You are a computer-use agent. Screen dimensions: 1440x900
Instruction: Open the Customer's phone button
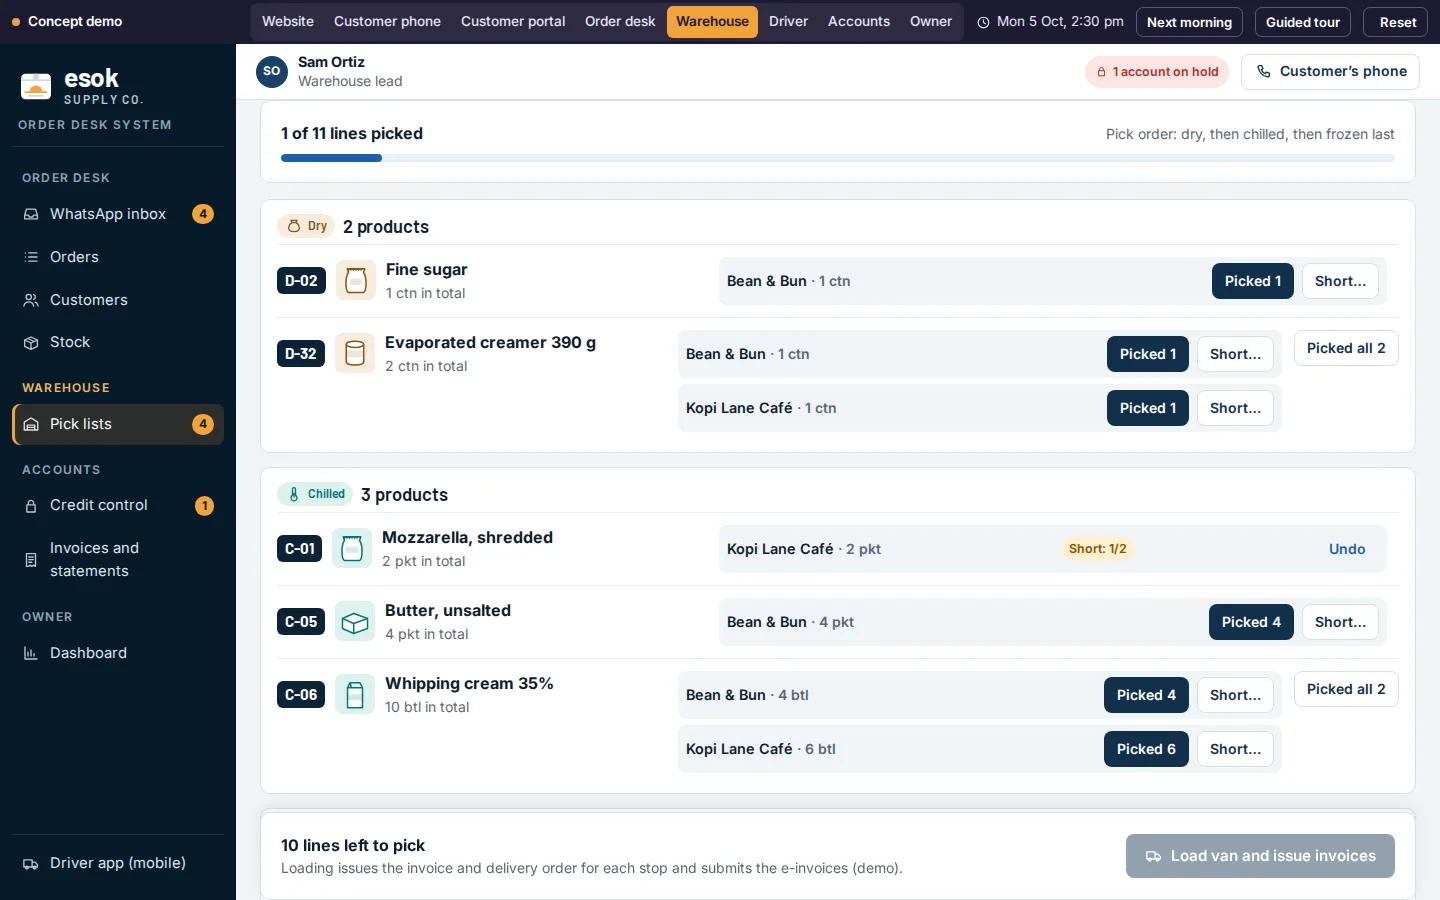1330,72
